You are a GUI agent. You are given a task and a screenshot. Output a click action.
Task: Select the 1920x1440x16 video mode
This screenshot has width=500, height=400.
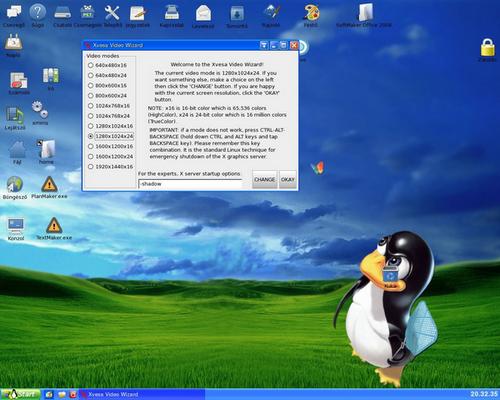(110, 166)
